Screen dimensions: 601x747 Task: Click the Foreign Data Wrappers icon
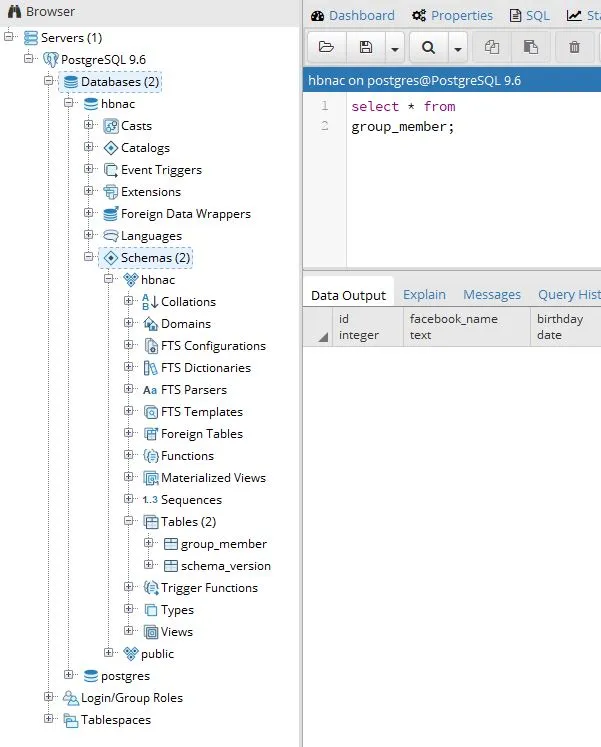click(110, 214)
